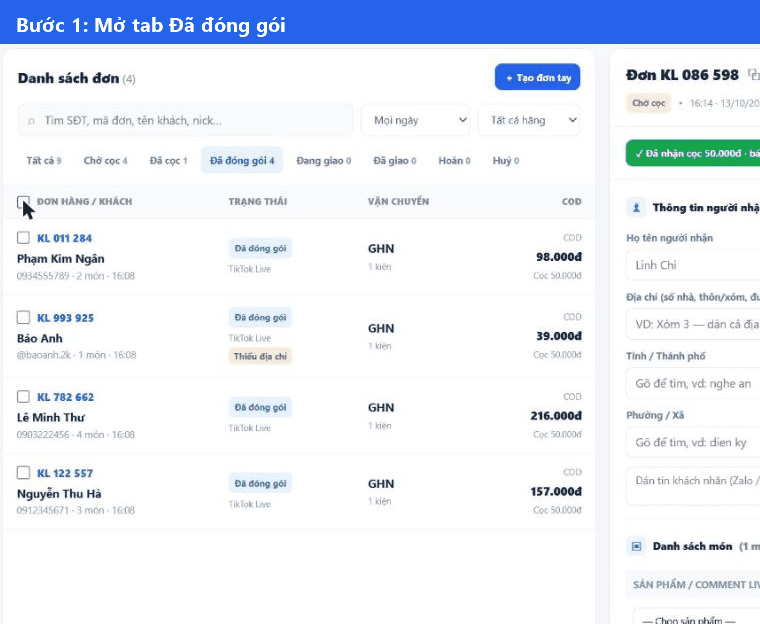Switch to the Chờ cọc tab
Image resolution: width=760 pixels, height=624 pixels.
point(105,160)
